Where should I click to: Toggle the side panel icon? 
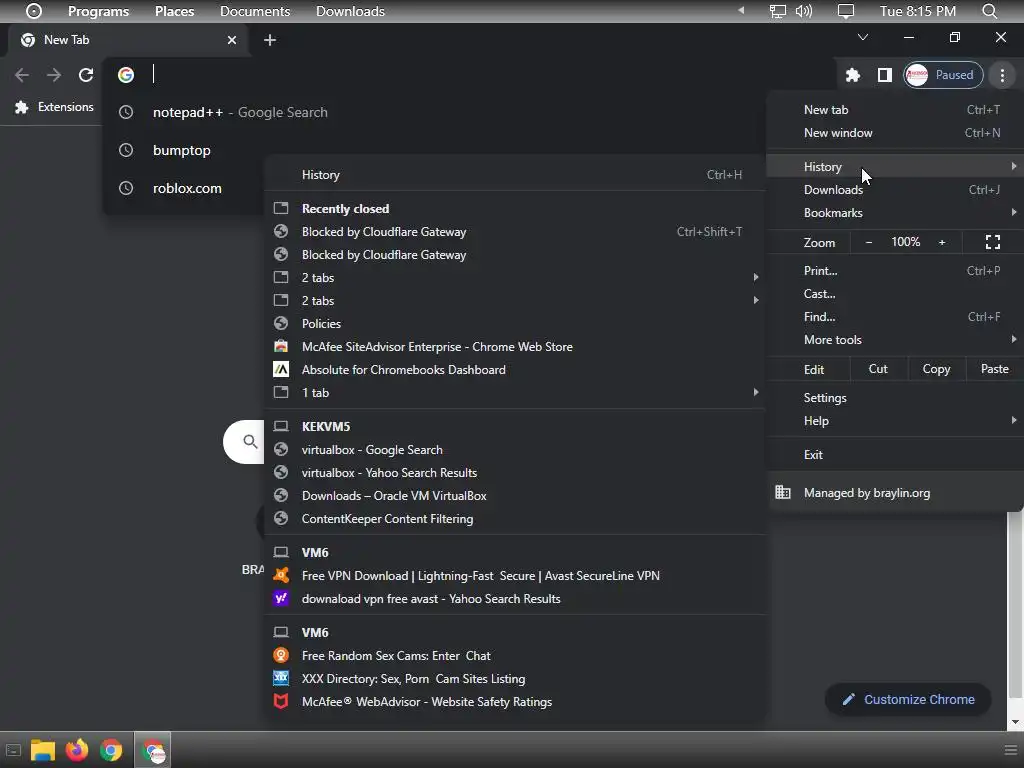[x=884, y=75]
